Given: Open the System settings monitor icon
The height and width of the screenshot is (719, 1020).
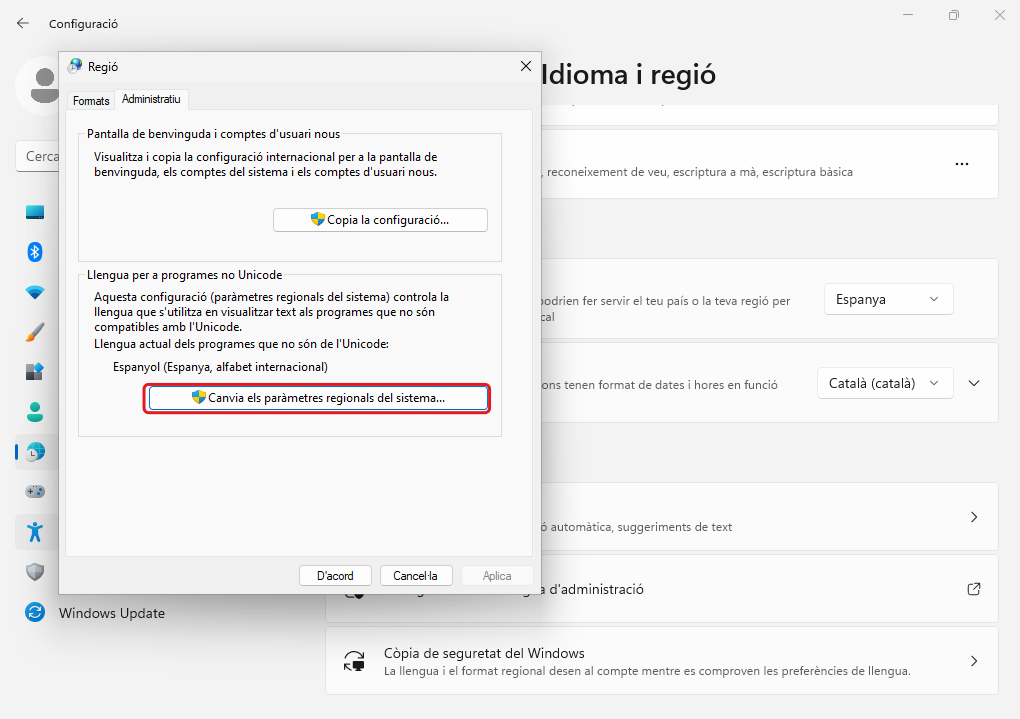Looking at the screenshot, I should coord(35,212).
